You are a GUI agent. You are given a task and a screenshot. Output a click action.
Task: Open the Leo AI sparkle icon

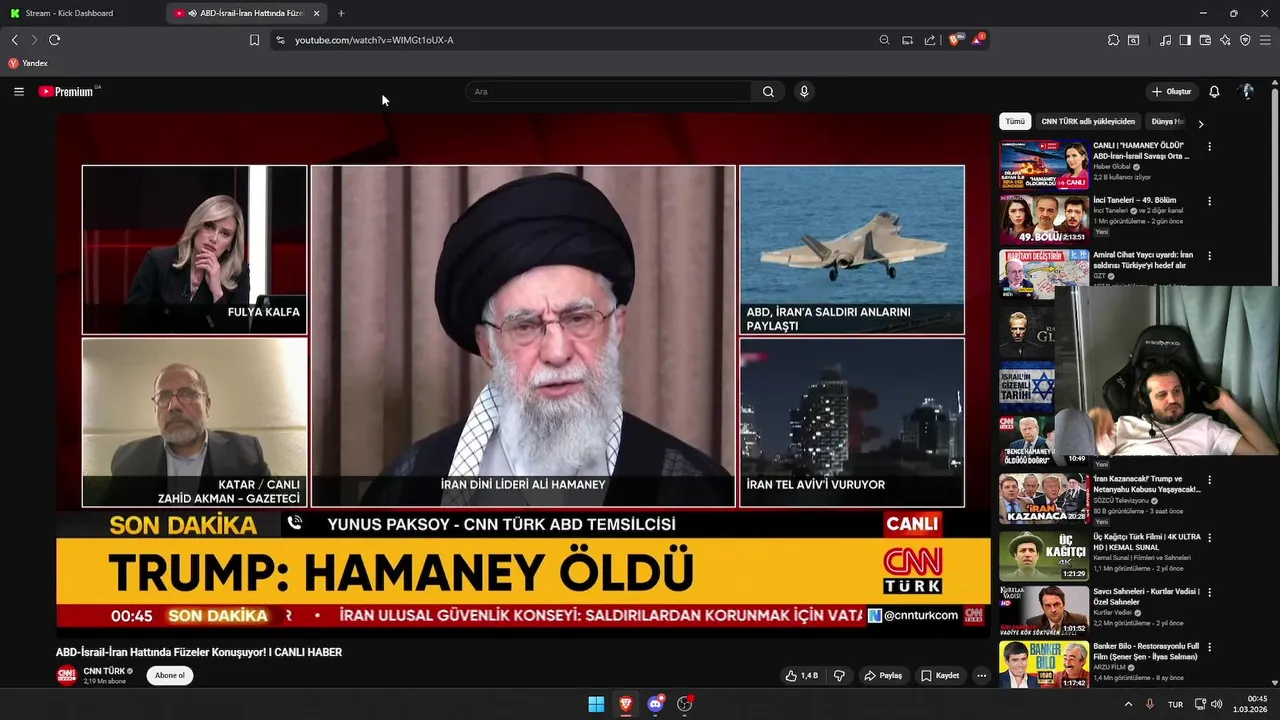coord(1226,40)
